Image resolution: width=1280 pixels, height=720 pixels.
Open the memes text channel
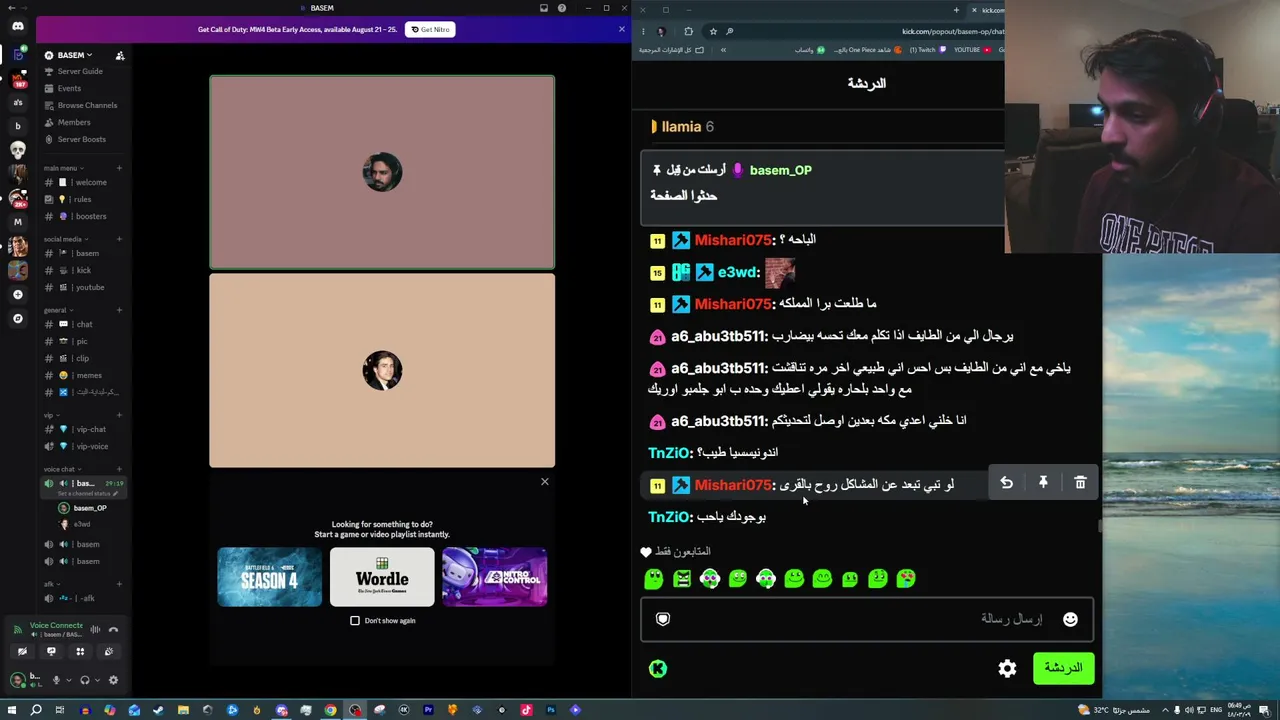82,375
